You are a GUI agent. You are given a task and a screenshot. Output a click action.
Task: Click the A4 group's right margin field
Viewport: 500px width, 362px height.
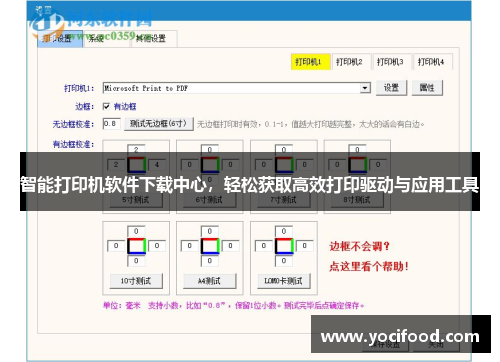coord(230,246)
